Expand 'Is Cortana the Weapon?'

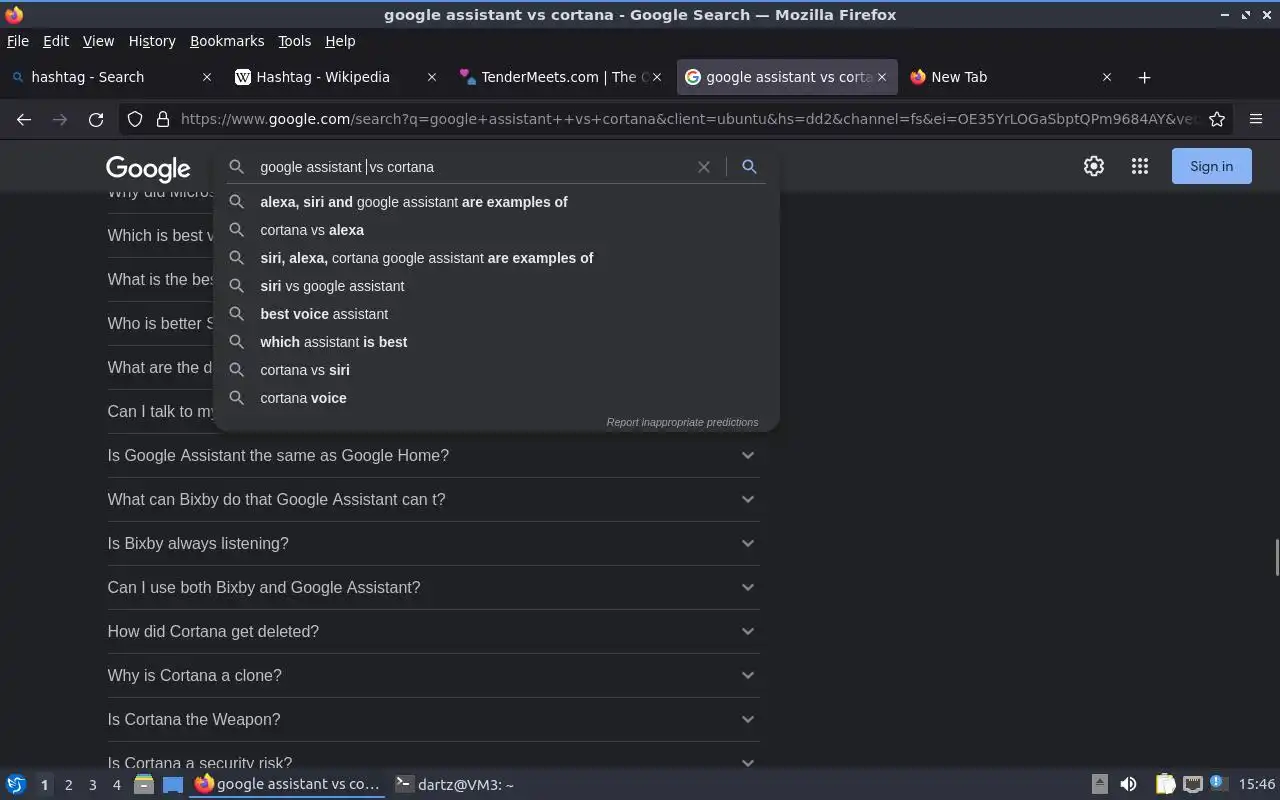pyautogui.click(x=433, y=719)
